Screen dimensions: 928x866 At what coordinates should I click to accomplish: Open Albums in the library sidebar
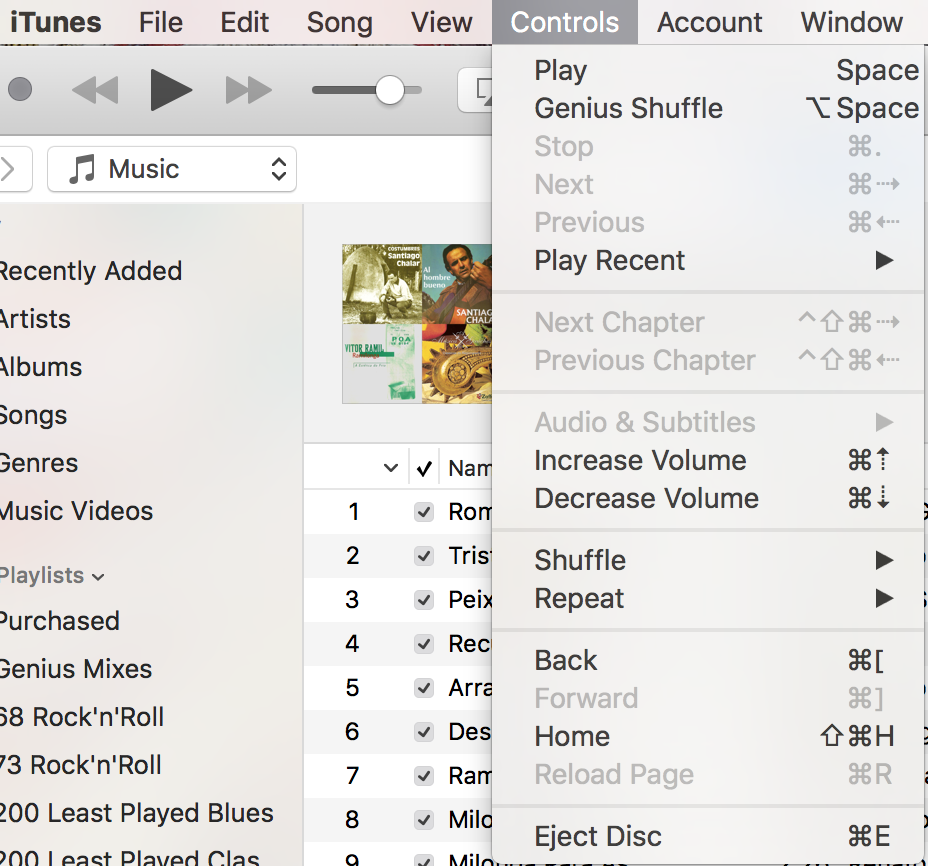coord(40,368)
